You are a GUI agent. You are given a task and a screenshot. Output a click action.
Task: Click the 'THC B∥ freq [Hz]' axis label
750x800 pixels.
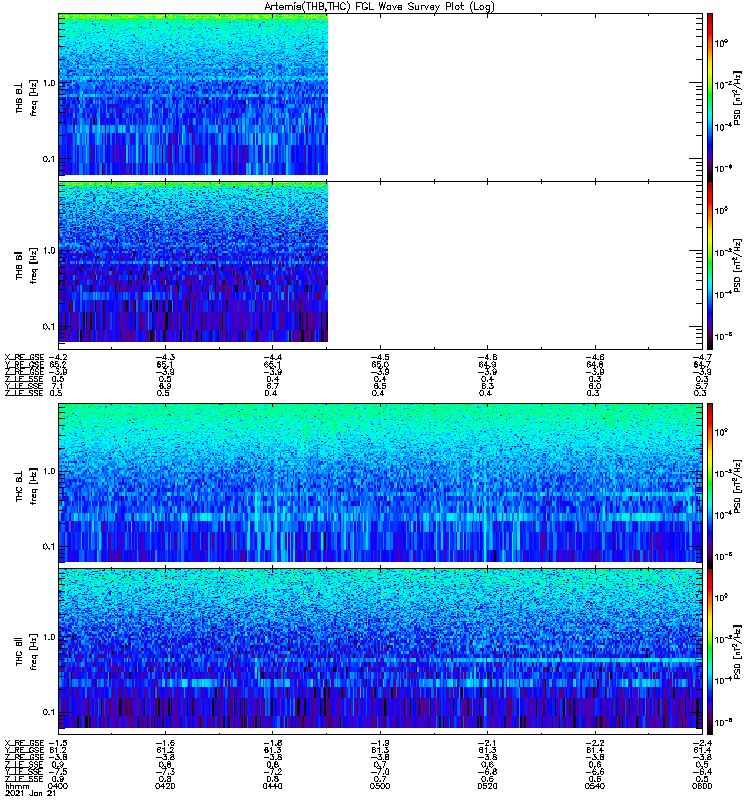tap(27, 652)
